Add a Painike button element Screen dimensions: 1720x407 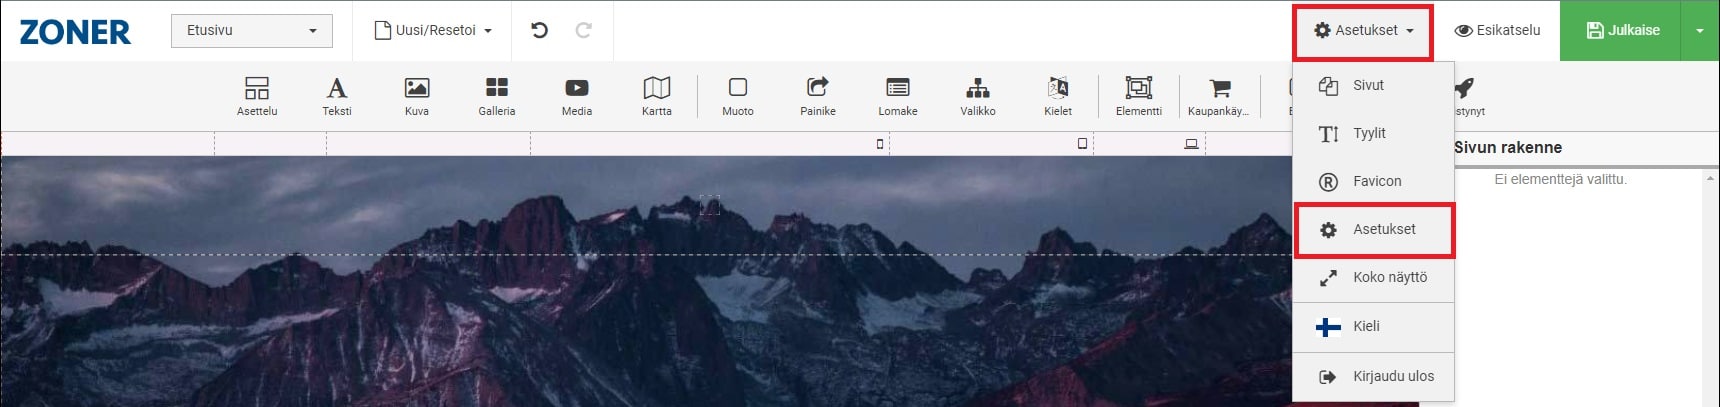[x=817, y=96]
